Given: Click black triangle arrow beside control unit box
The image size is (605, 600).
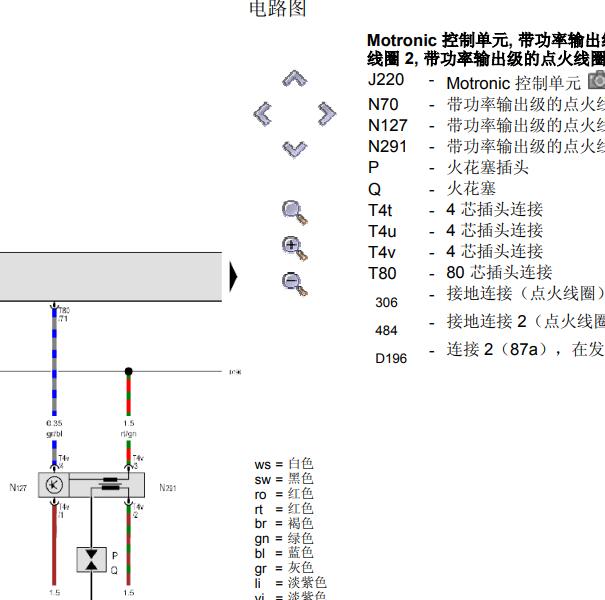Looking at the screenshot, I should tap(233, 276).
